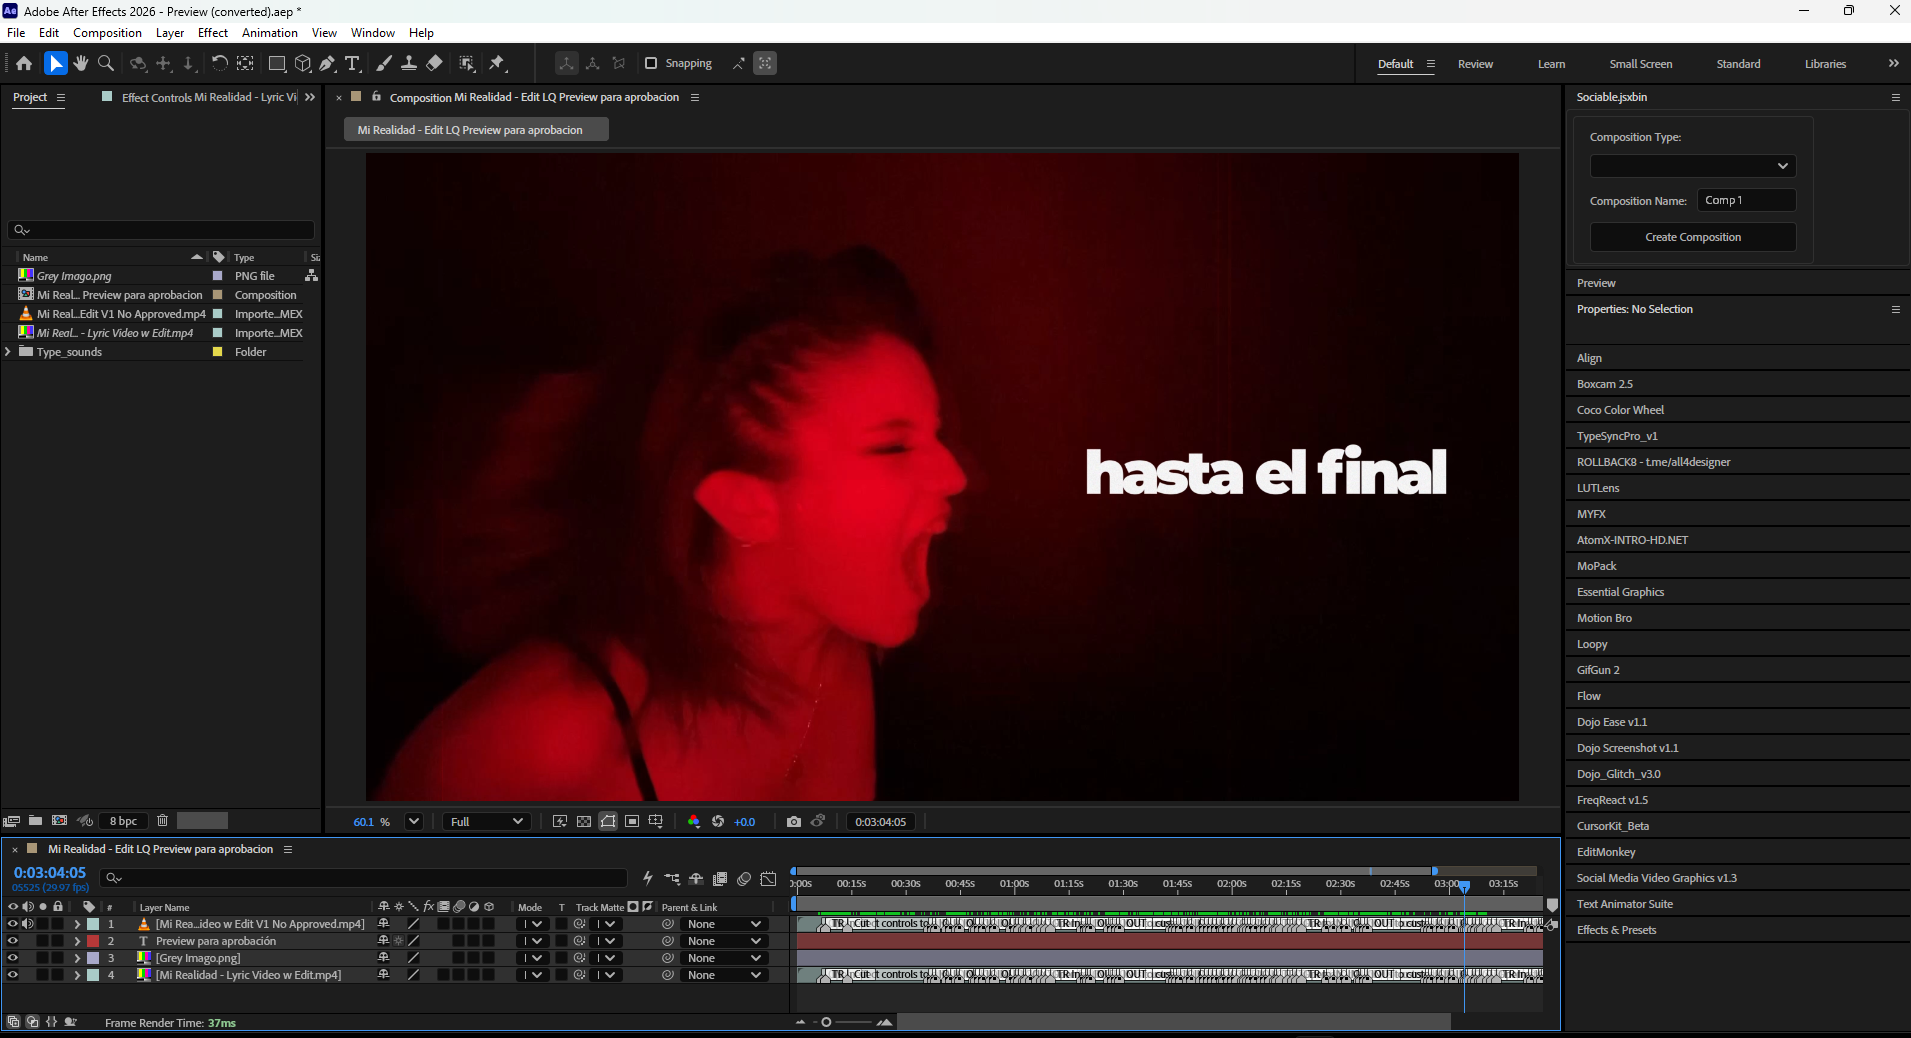Hide layer 1 Mi Rea...ideo video eye
This screenshot has height=1038, width=1911.
(x=13, y=924)
